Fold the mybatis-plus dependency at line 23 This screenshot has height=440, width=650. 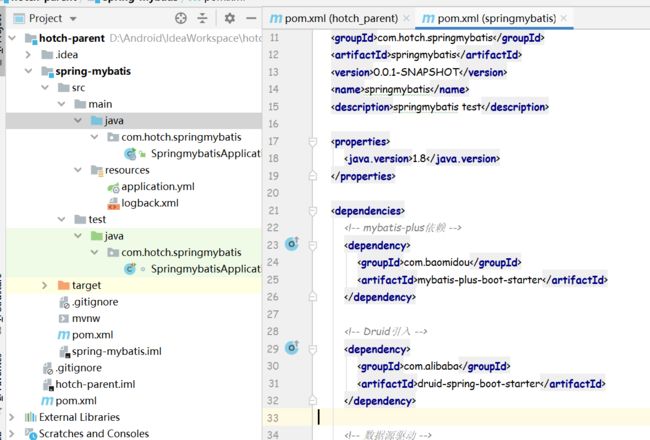(x=313, y=246)
